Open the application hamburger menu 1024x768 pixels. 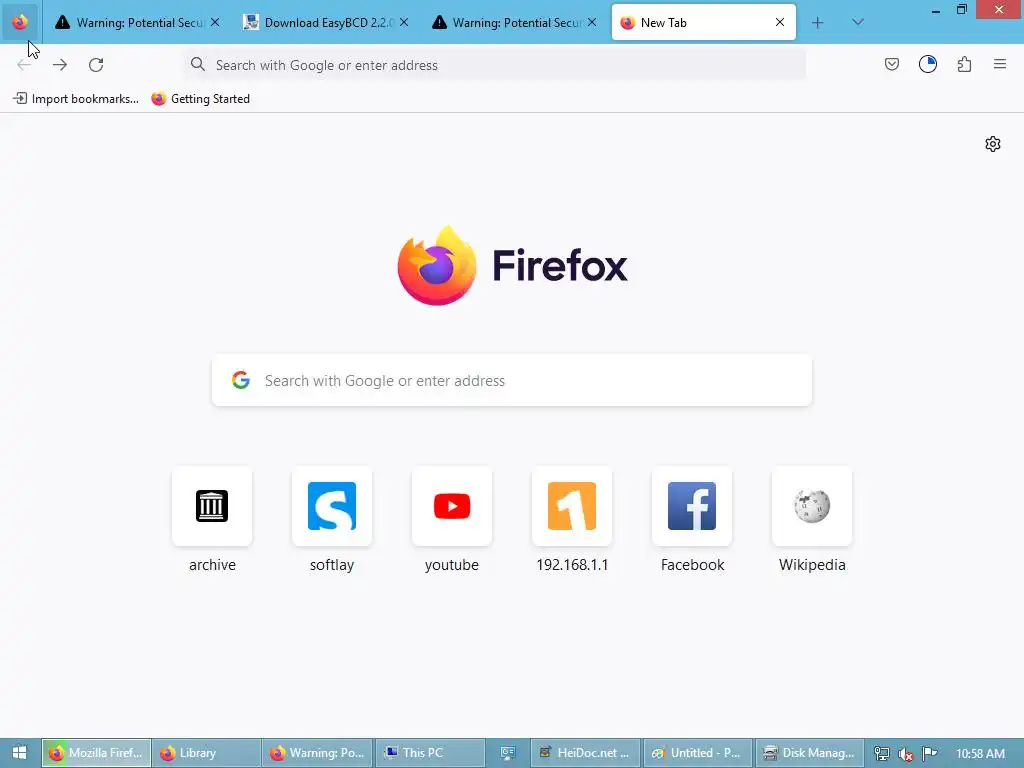point(1000,64)
